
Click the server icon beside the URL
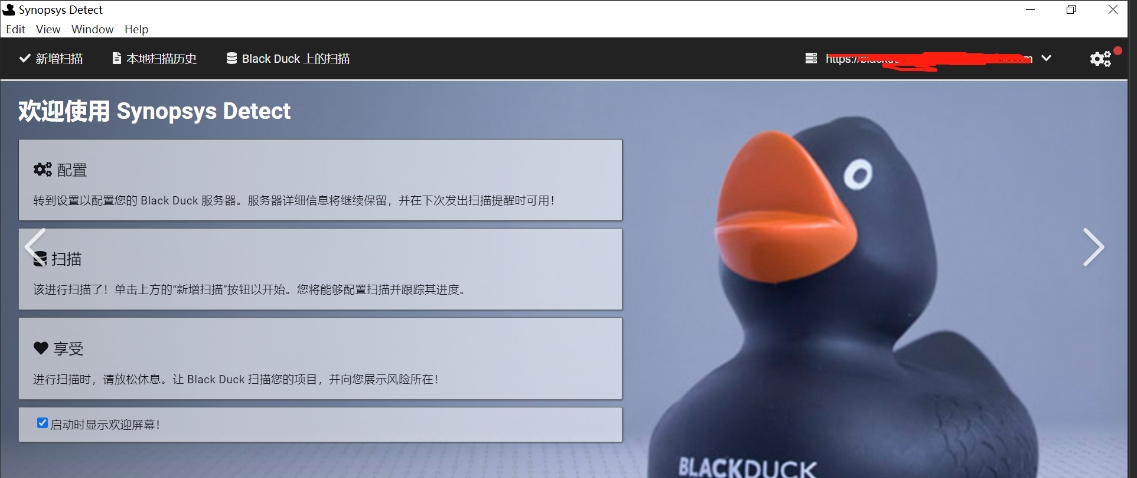click(811, 59)
